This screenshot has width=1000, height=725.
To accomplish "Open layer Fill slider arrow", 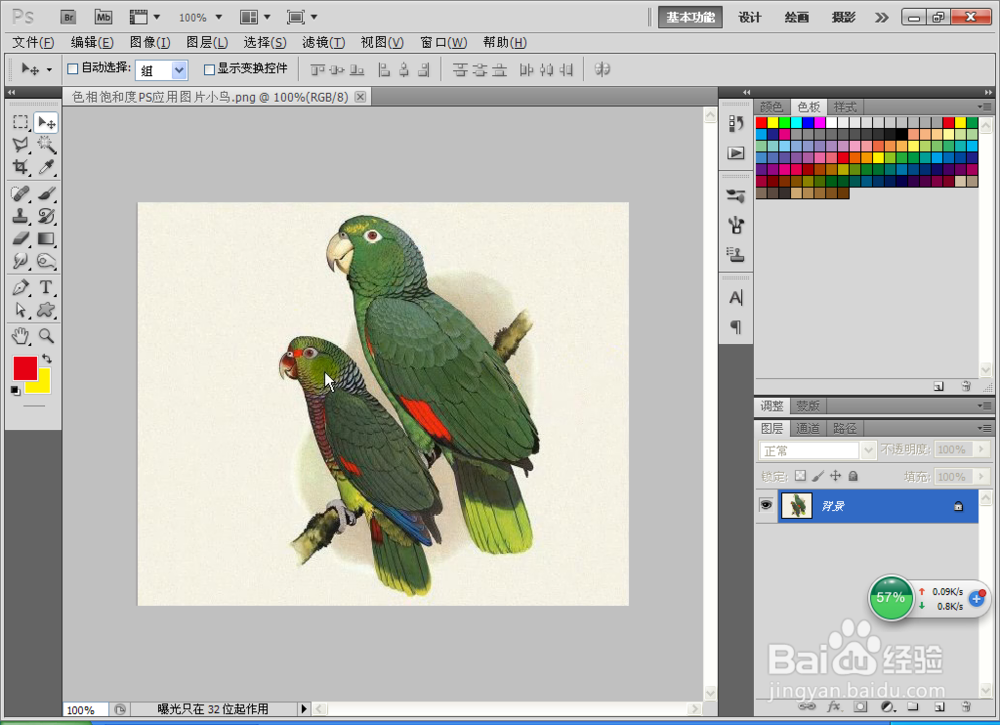I will 982,476.
